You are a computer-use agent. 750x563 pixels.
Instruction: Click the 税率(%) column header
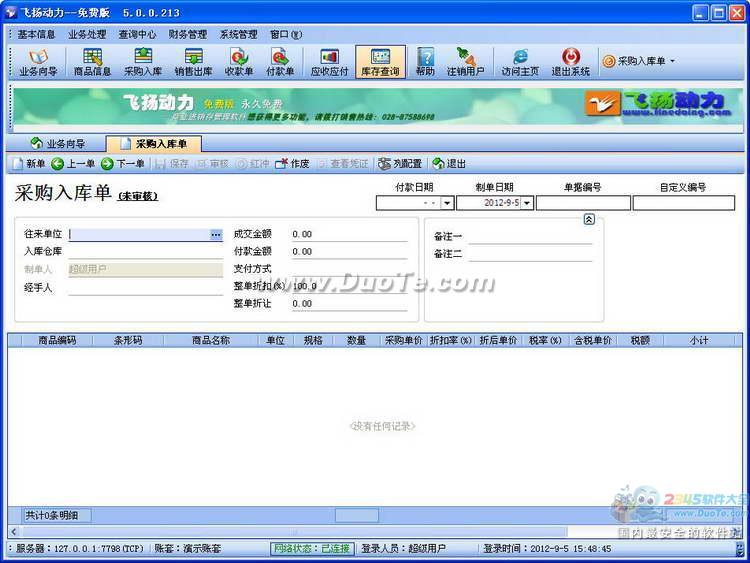pyautogui.click(x=545, y=341)
